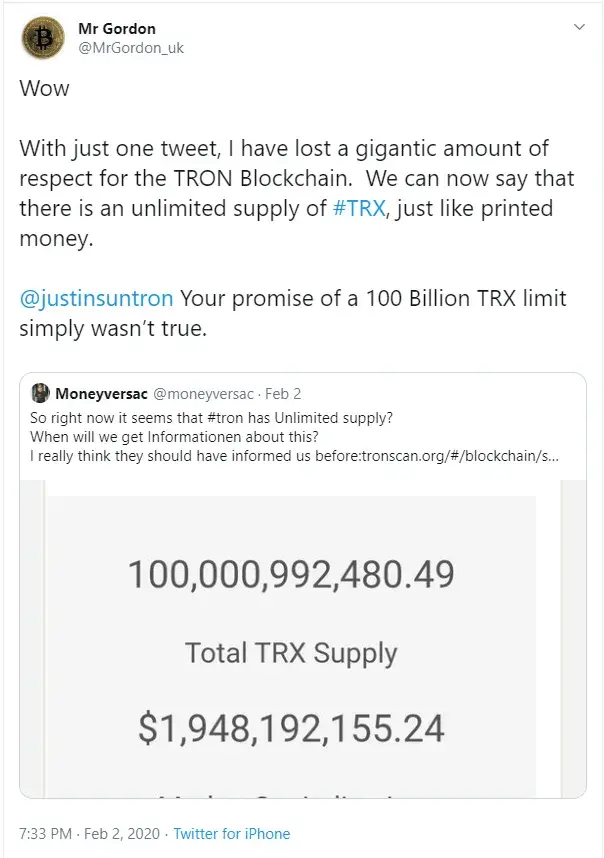This screenshot has height=858, width=604.
Task: Click the Twitter for iPhone source link
Action: [x=231, y=833]
